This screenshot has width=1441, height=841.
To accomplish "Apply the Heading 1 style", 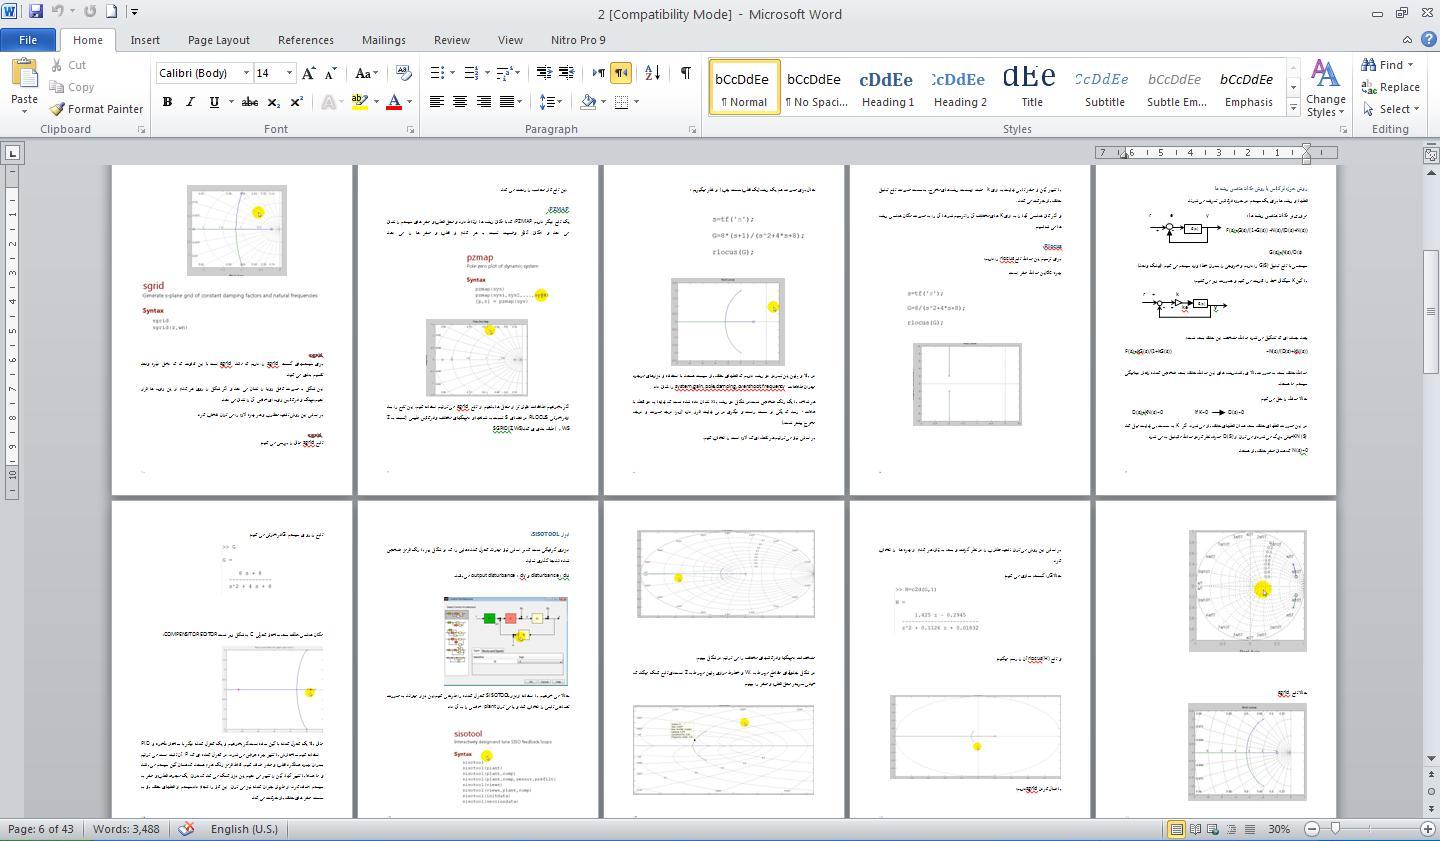I will (887, 87).
